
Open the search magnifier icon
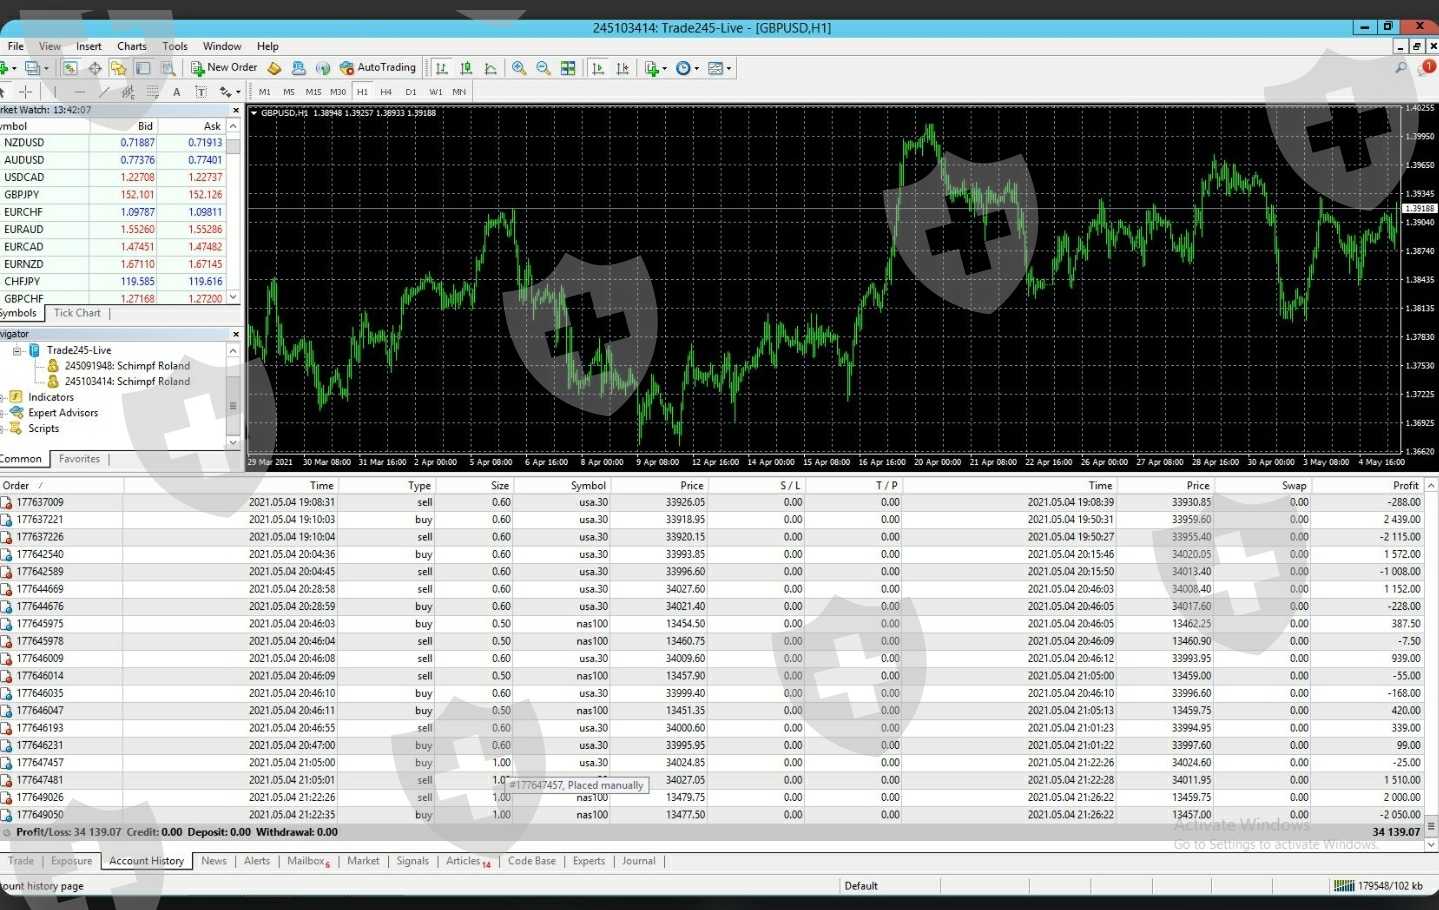[x=1400, y=68]
